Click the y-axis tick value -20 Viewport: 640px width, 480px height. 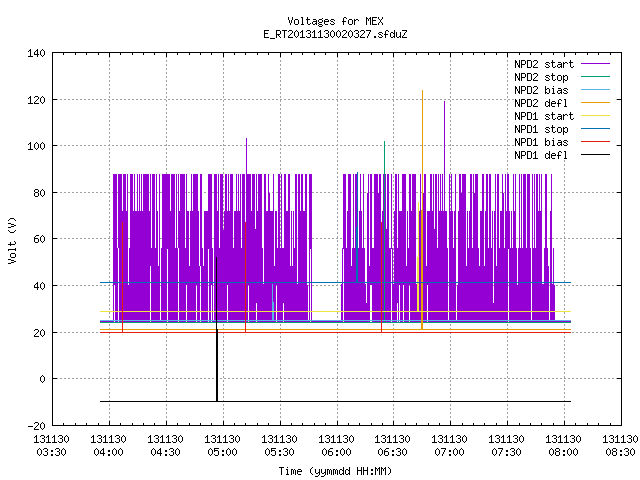36,426
